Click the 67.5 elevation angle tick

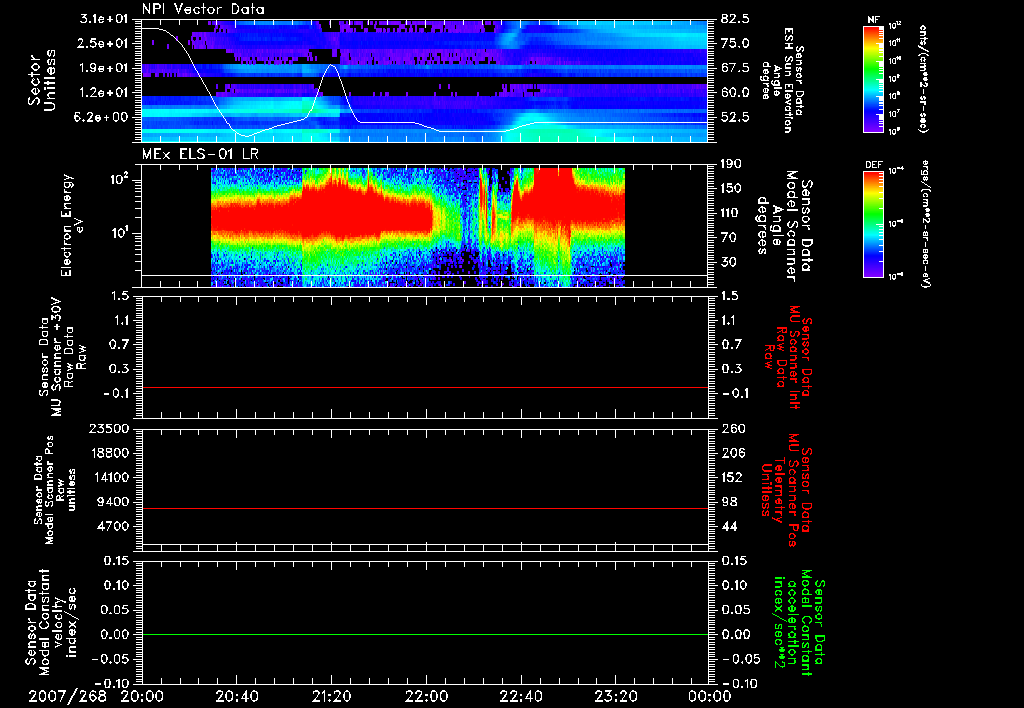pos(735,68)
